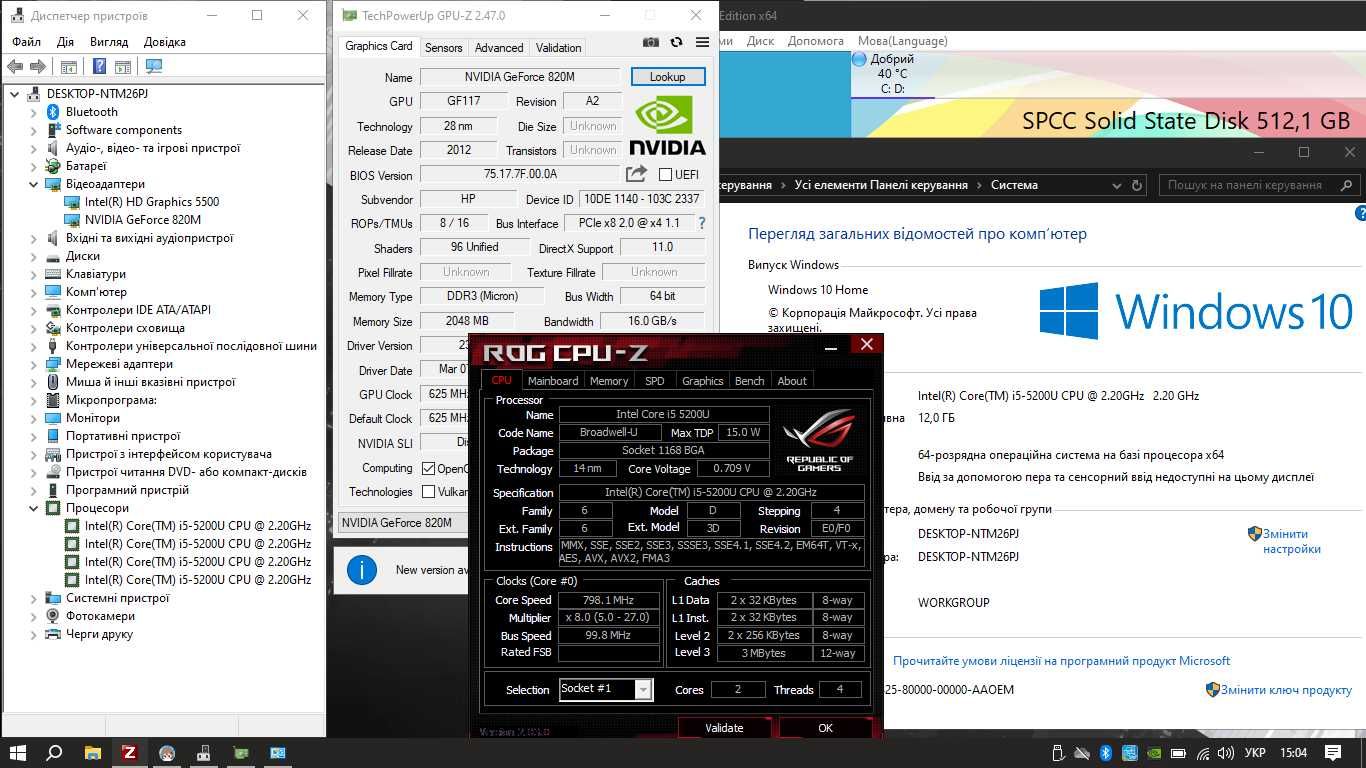Select Intel(R) HD Graphics 5500 device

click(152, 202)
